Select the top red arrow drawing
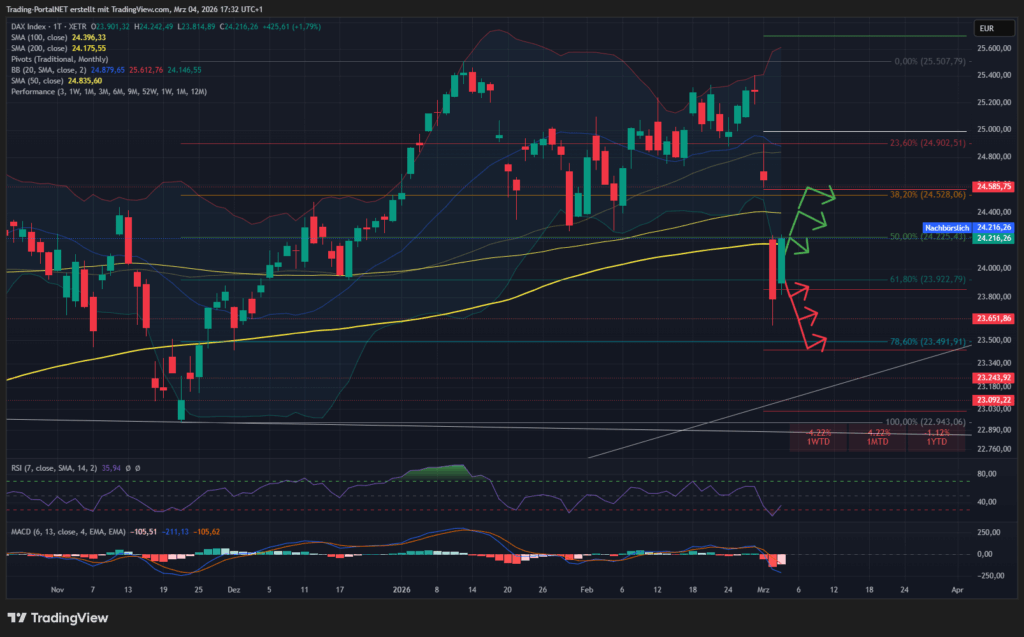This screenshot has width=1024, height=637. tap(797, 293)
